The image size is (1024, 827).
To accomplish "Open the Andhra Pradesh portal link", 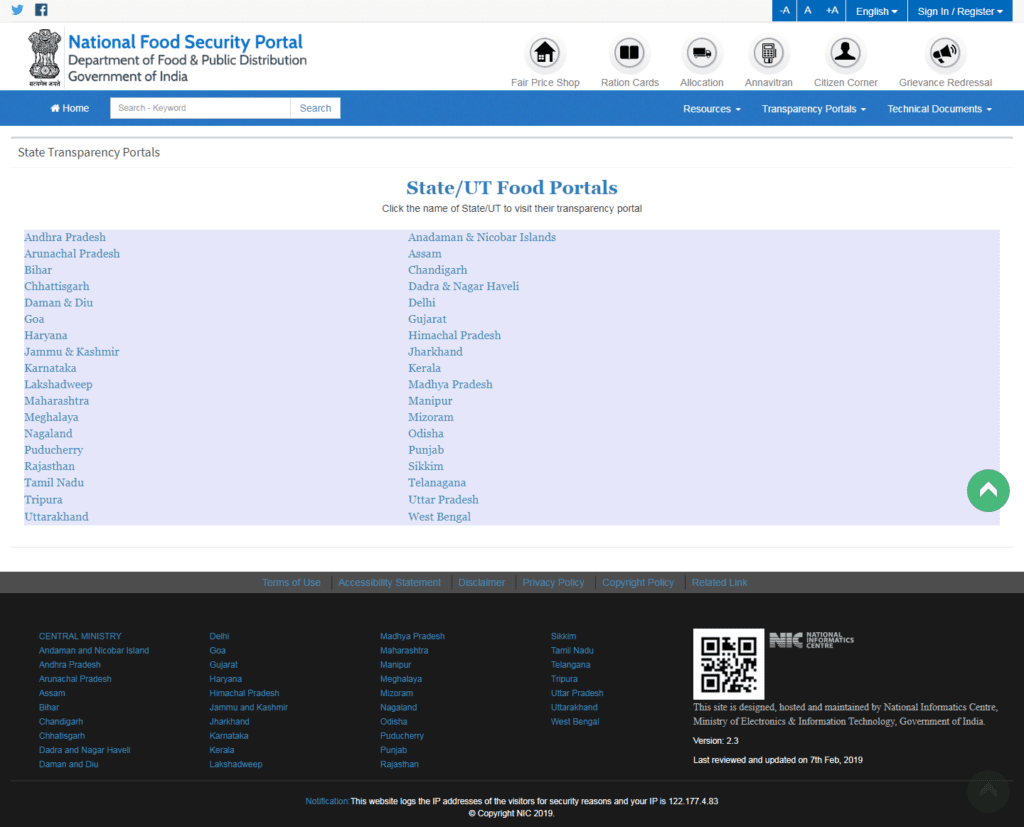I will 65,237.
